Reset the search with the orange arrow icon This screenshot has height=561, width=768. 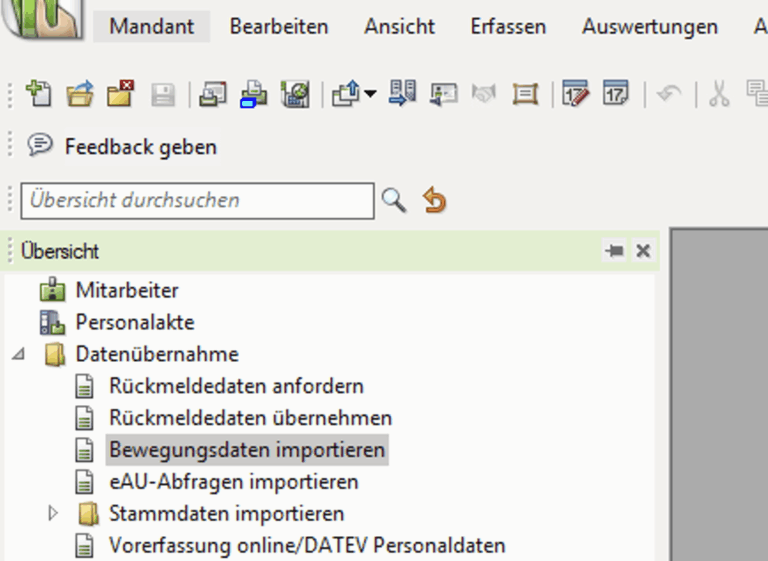click(434, 200)
